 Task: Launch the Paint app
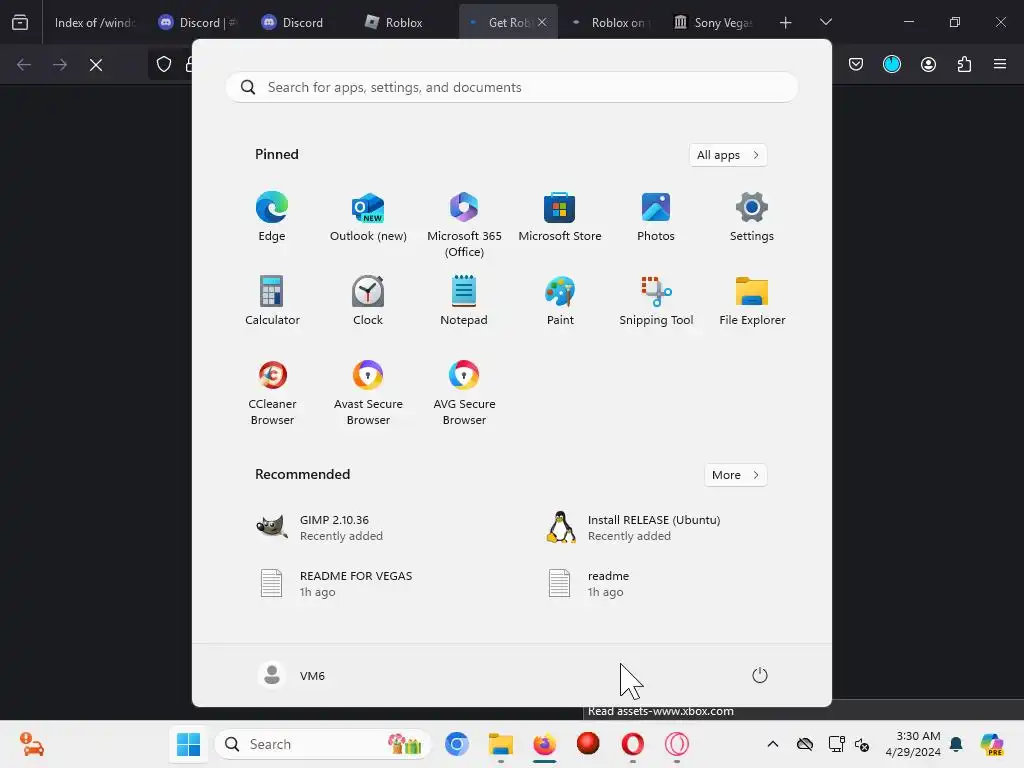pos(560,301)
